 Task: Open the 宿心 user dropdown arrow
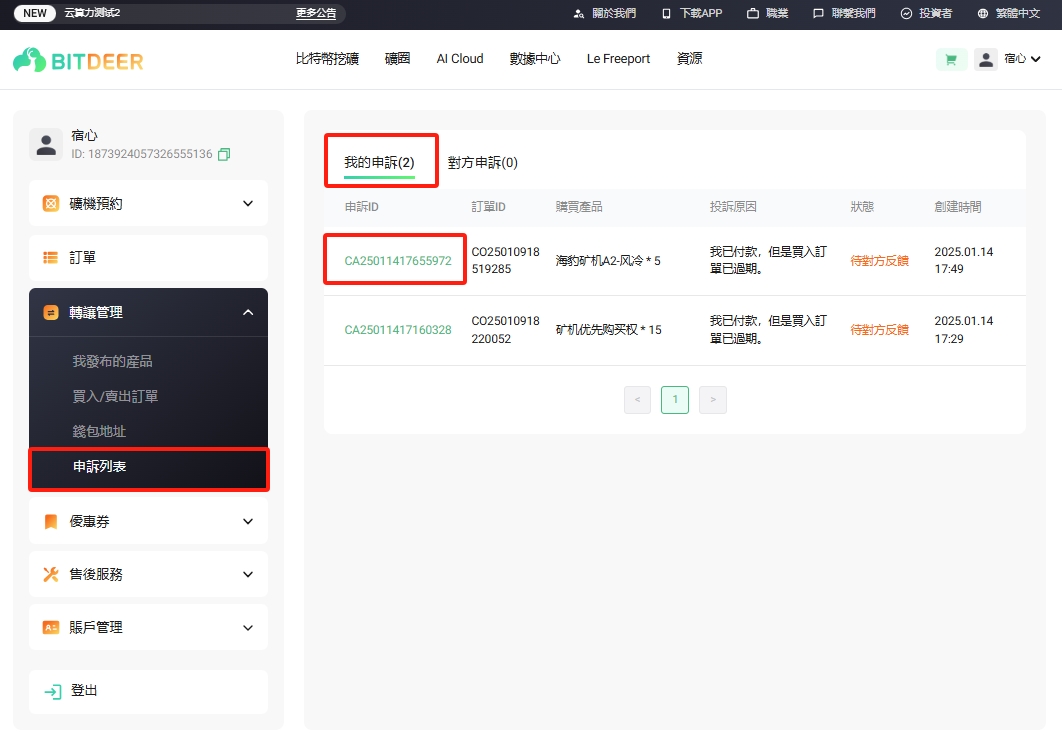(1036, 60)
